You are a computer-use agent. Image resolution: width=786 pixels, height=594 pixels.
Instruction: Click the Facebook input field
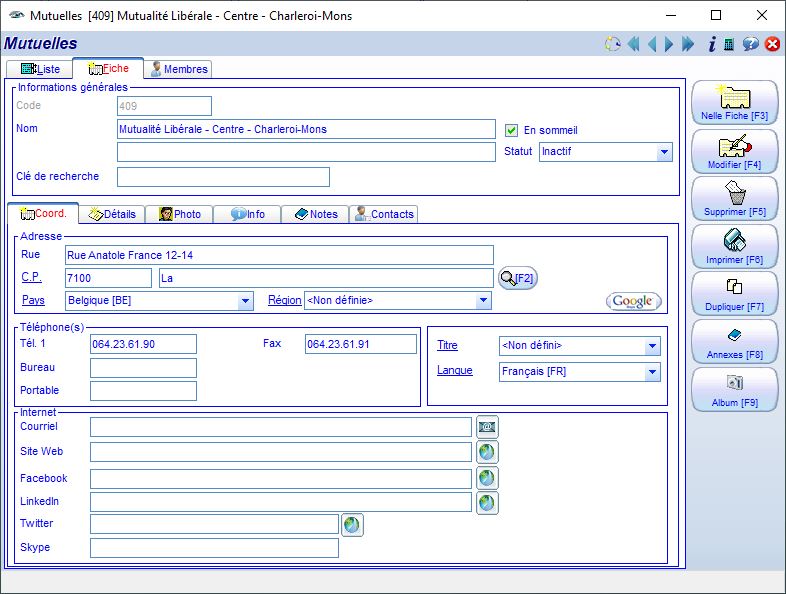pos(281,479)
